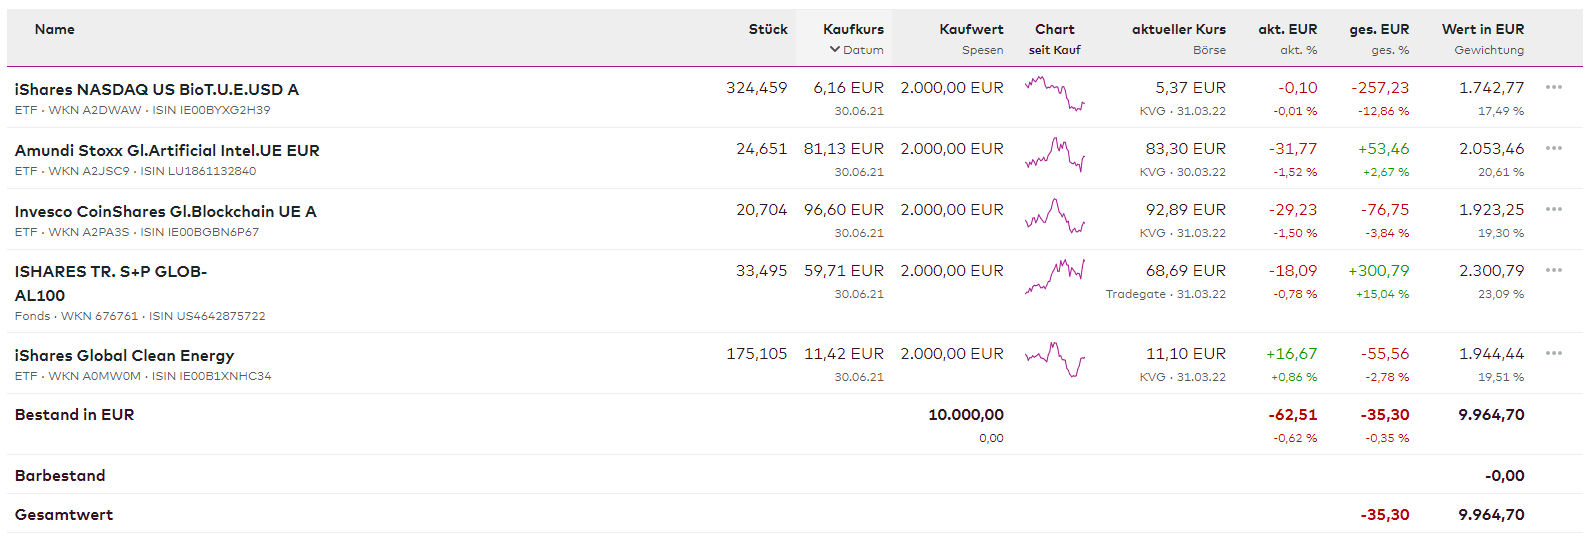Sort by aktueller Kurs column header

[1178, 29]
